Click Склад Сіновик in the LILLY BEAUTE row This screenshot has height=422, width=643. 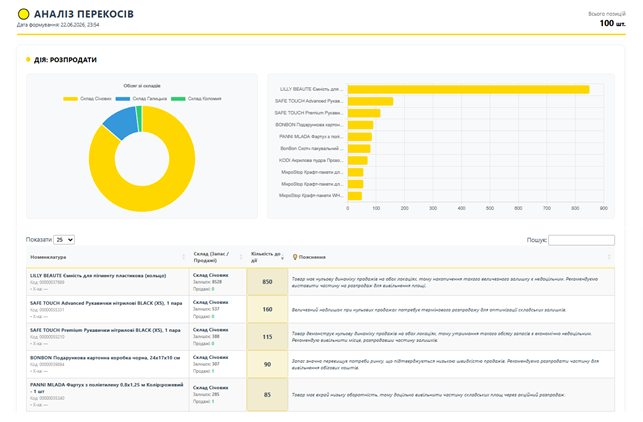coord(210,275)
